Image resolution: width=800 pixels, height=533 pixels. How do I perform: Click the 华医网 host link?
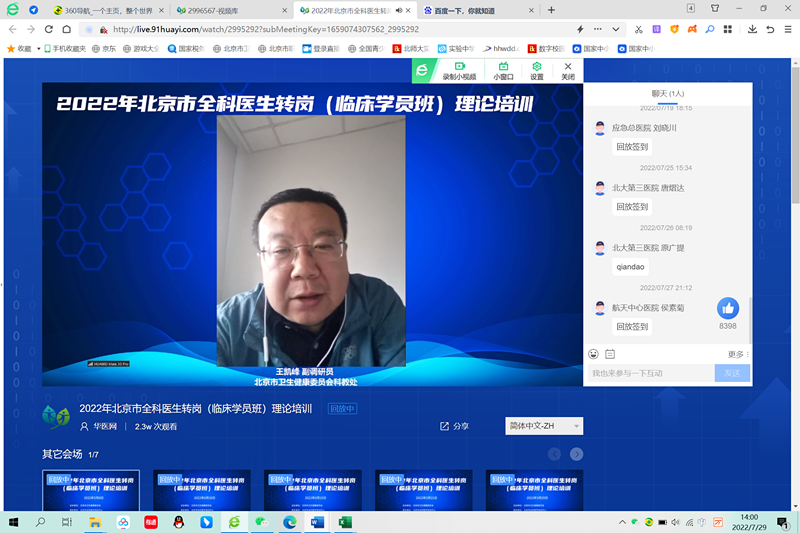[x=105, y=426]
